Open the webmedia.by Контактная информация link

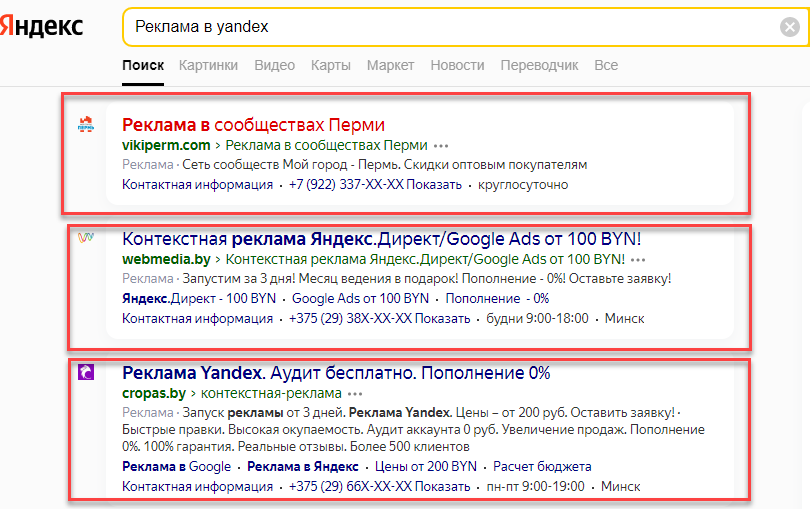coord(197,318)
